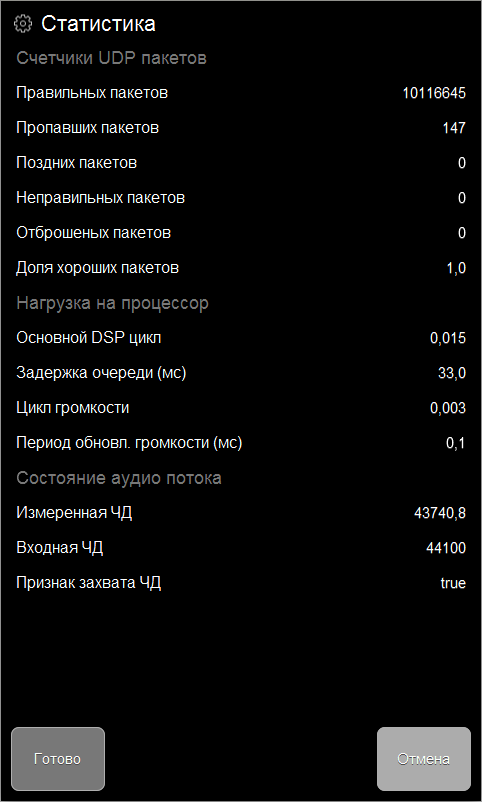Image resolution: width=482 pixels, height=802 pixels.
Task: Click the Отброшеных пакетов label
Action: click(x=94, y=233)
